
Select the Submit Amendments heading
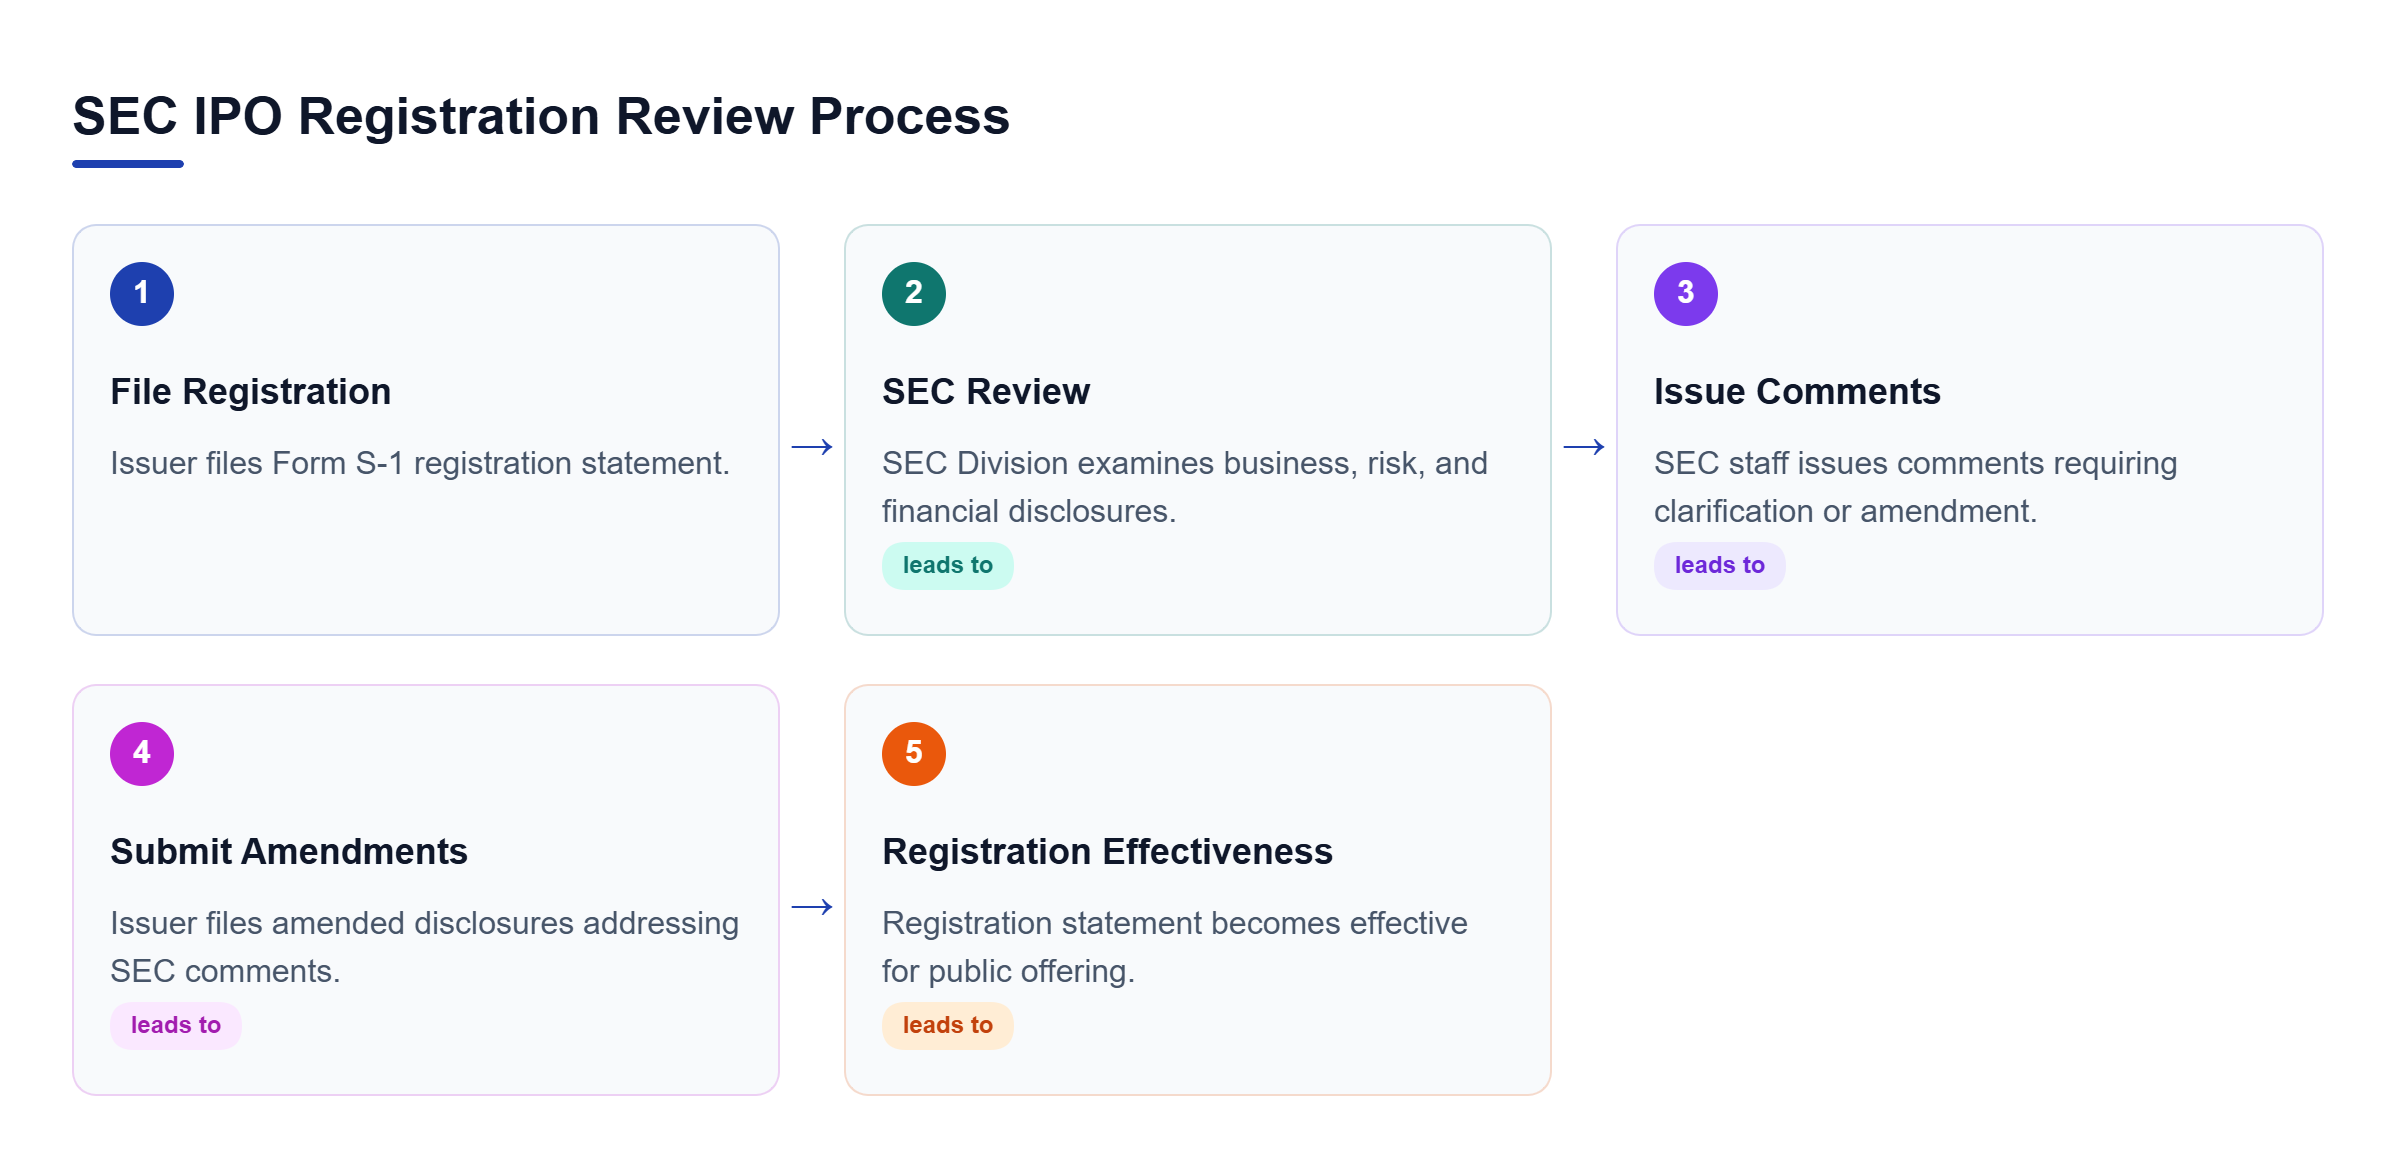(x=289, y=851)
